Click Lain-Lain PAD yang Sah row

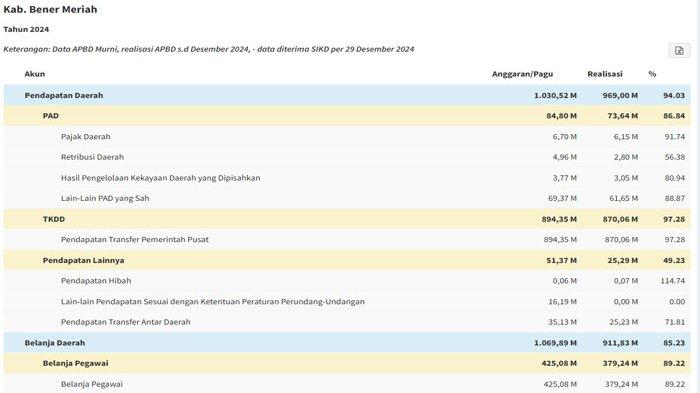(347, 198)
